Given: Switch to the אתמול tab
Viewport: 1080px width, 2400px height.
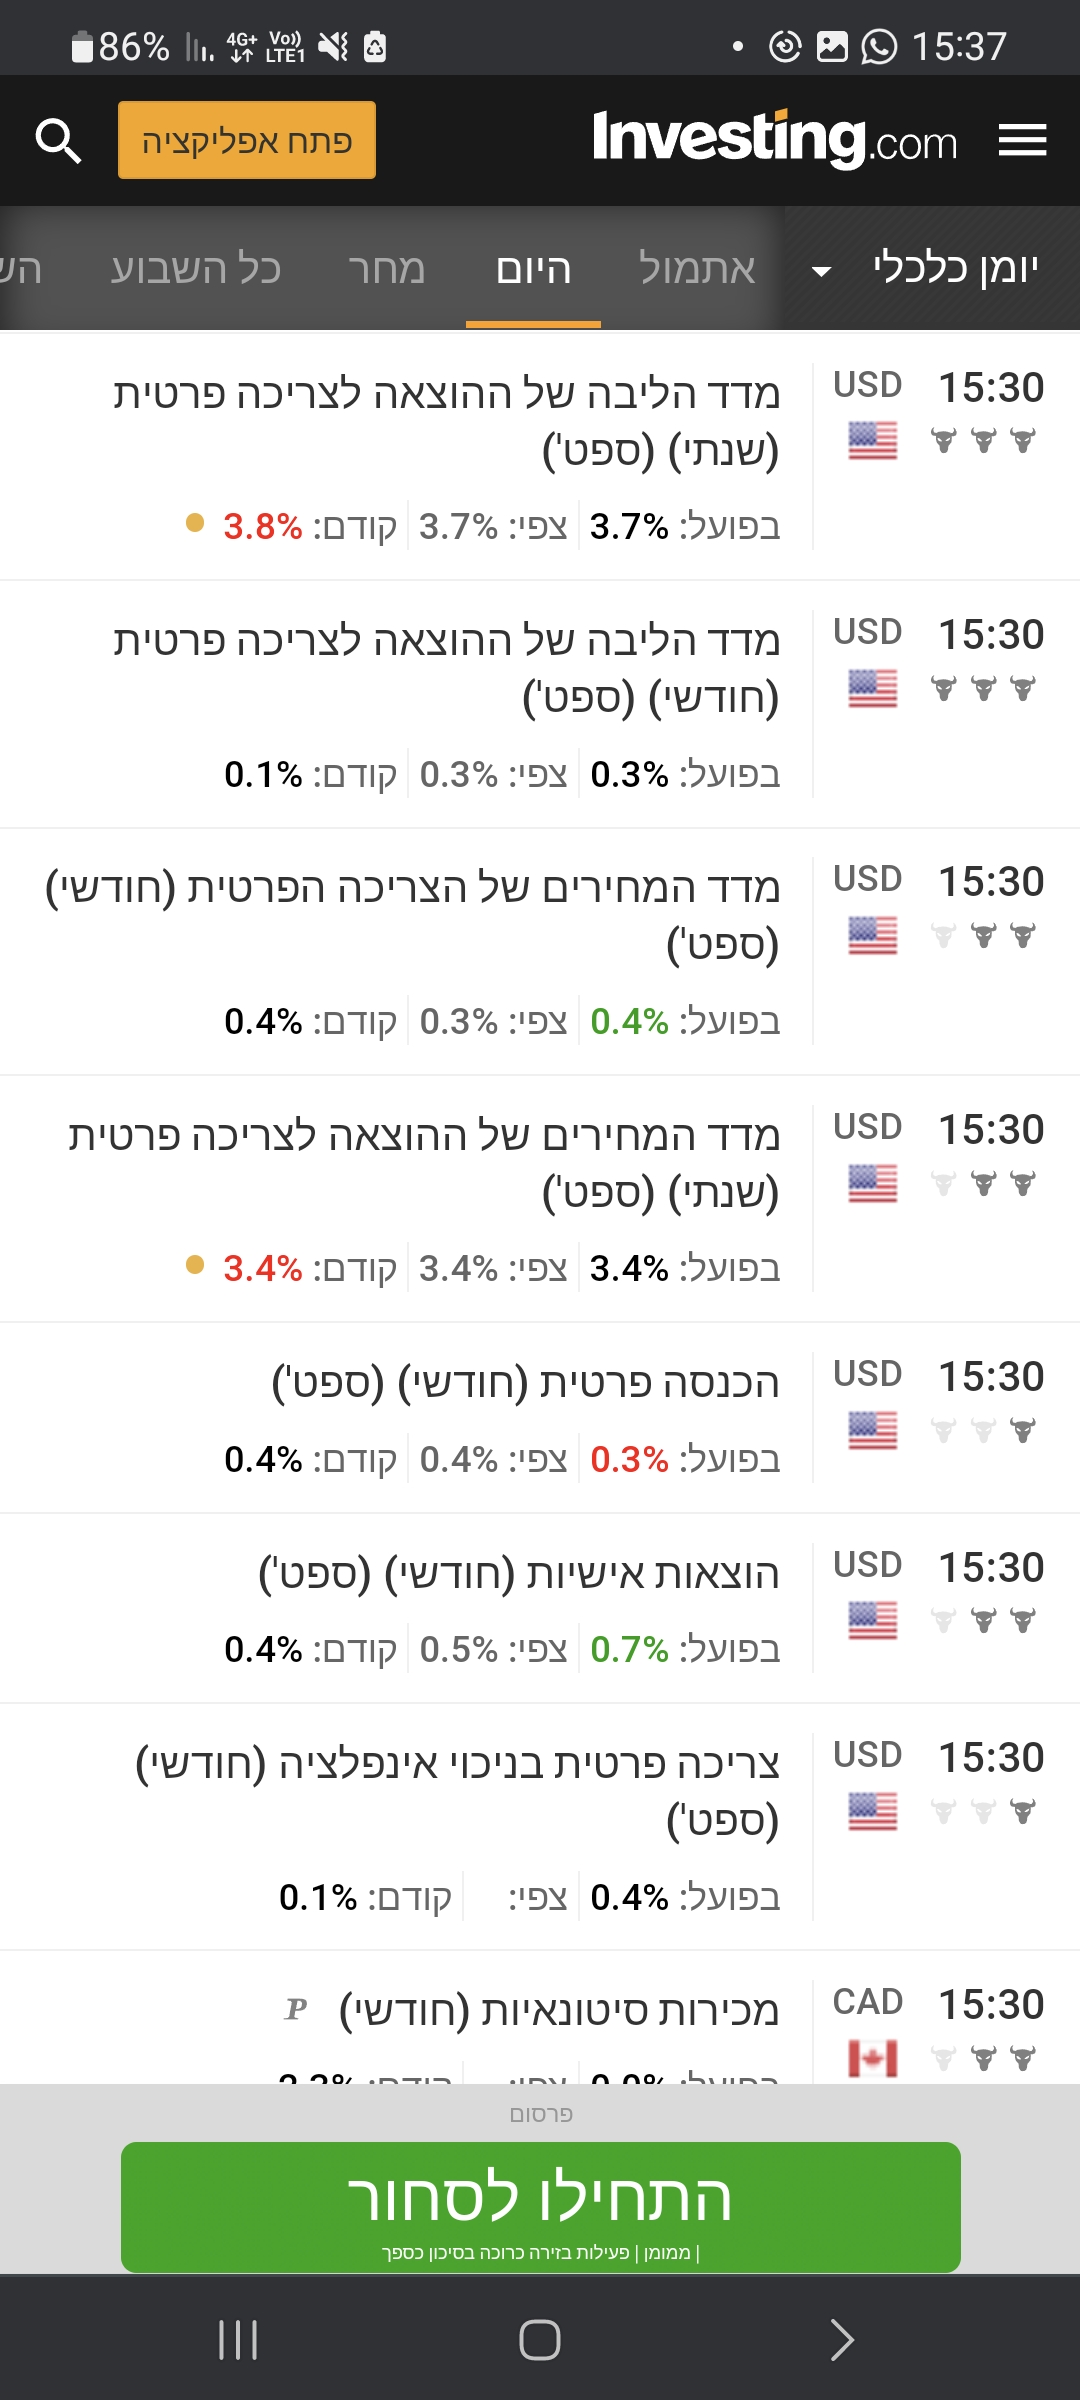Looking at the screenshot, I should [x=697, y=269].
